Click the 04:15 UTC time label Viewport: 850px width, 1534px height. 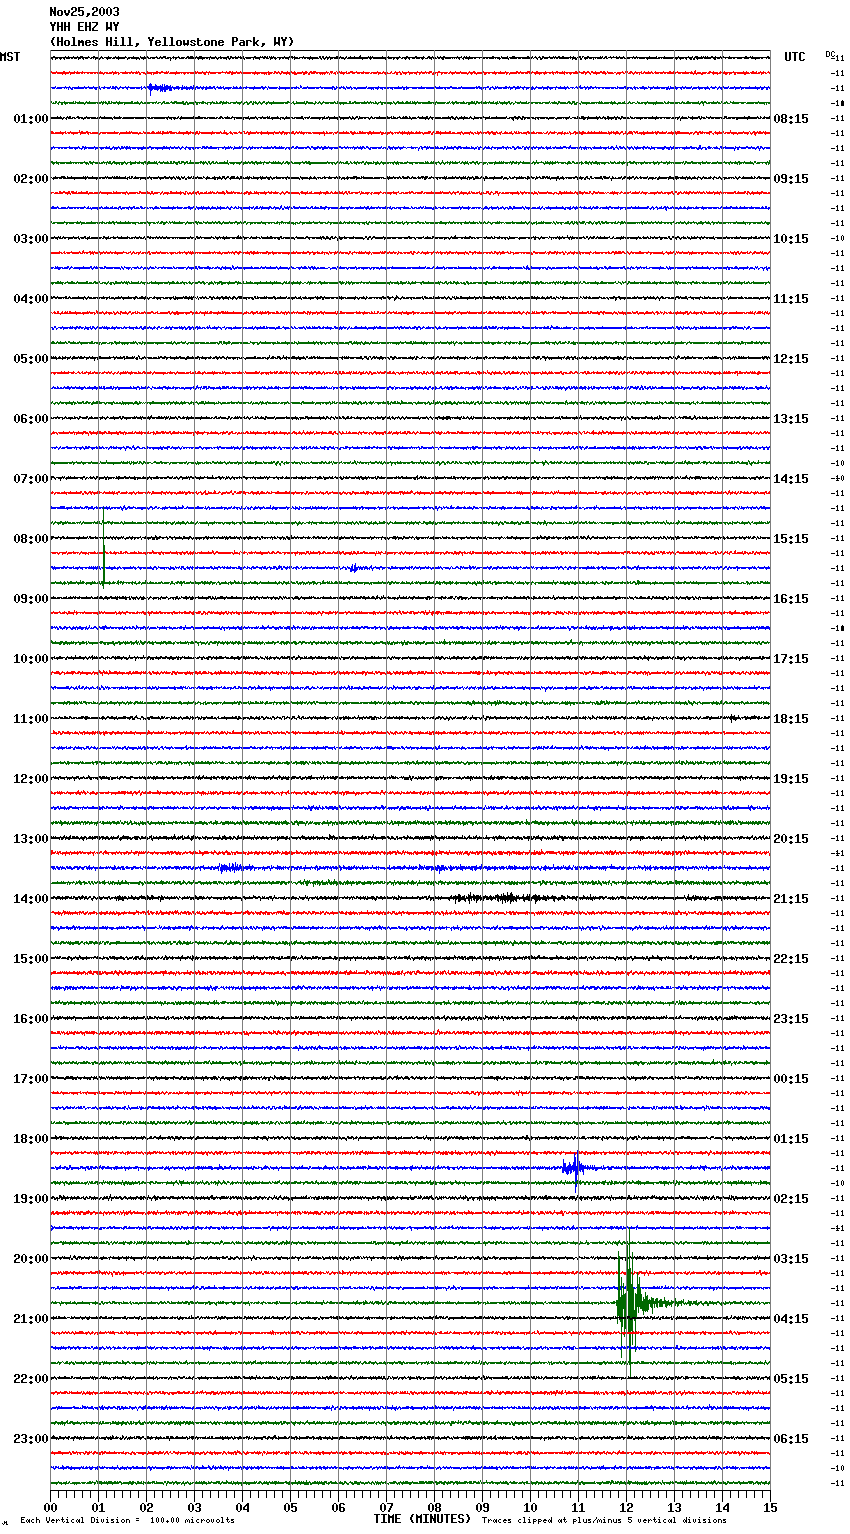pos(791,1319)
